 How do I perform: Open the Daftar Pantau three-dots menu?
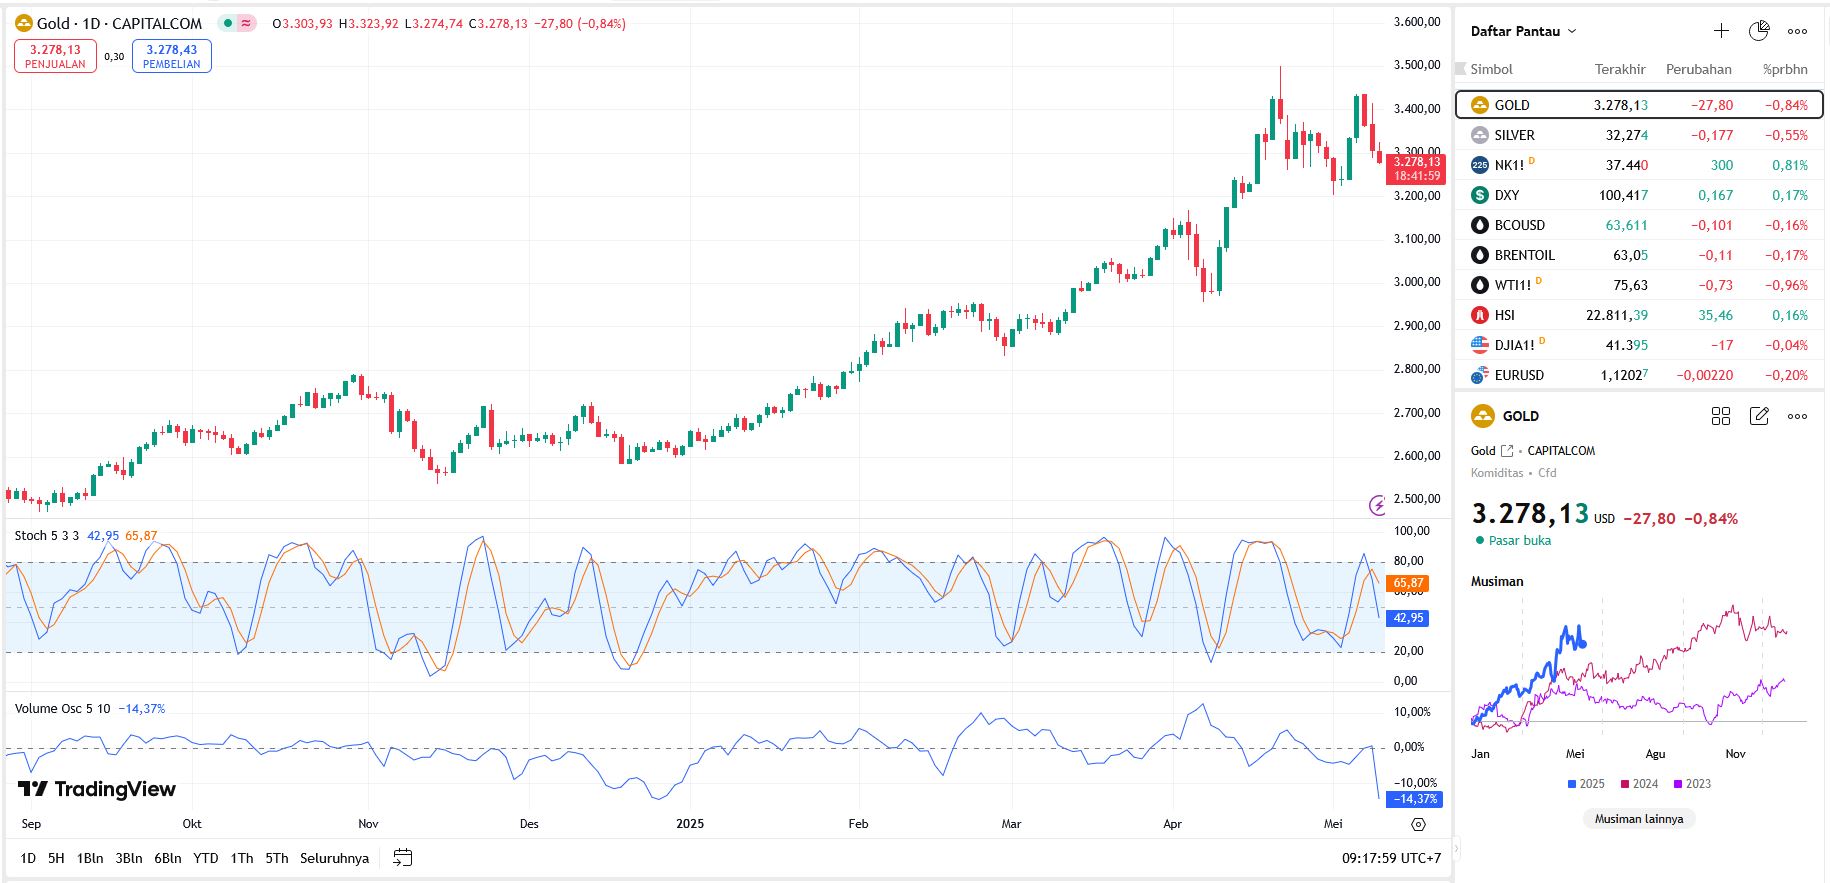click(x=1797, y=31)
